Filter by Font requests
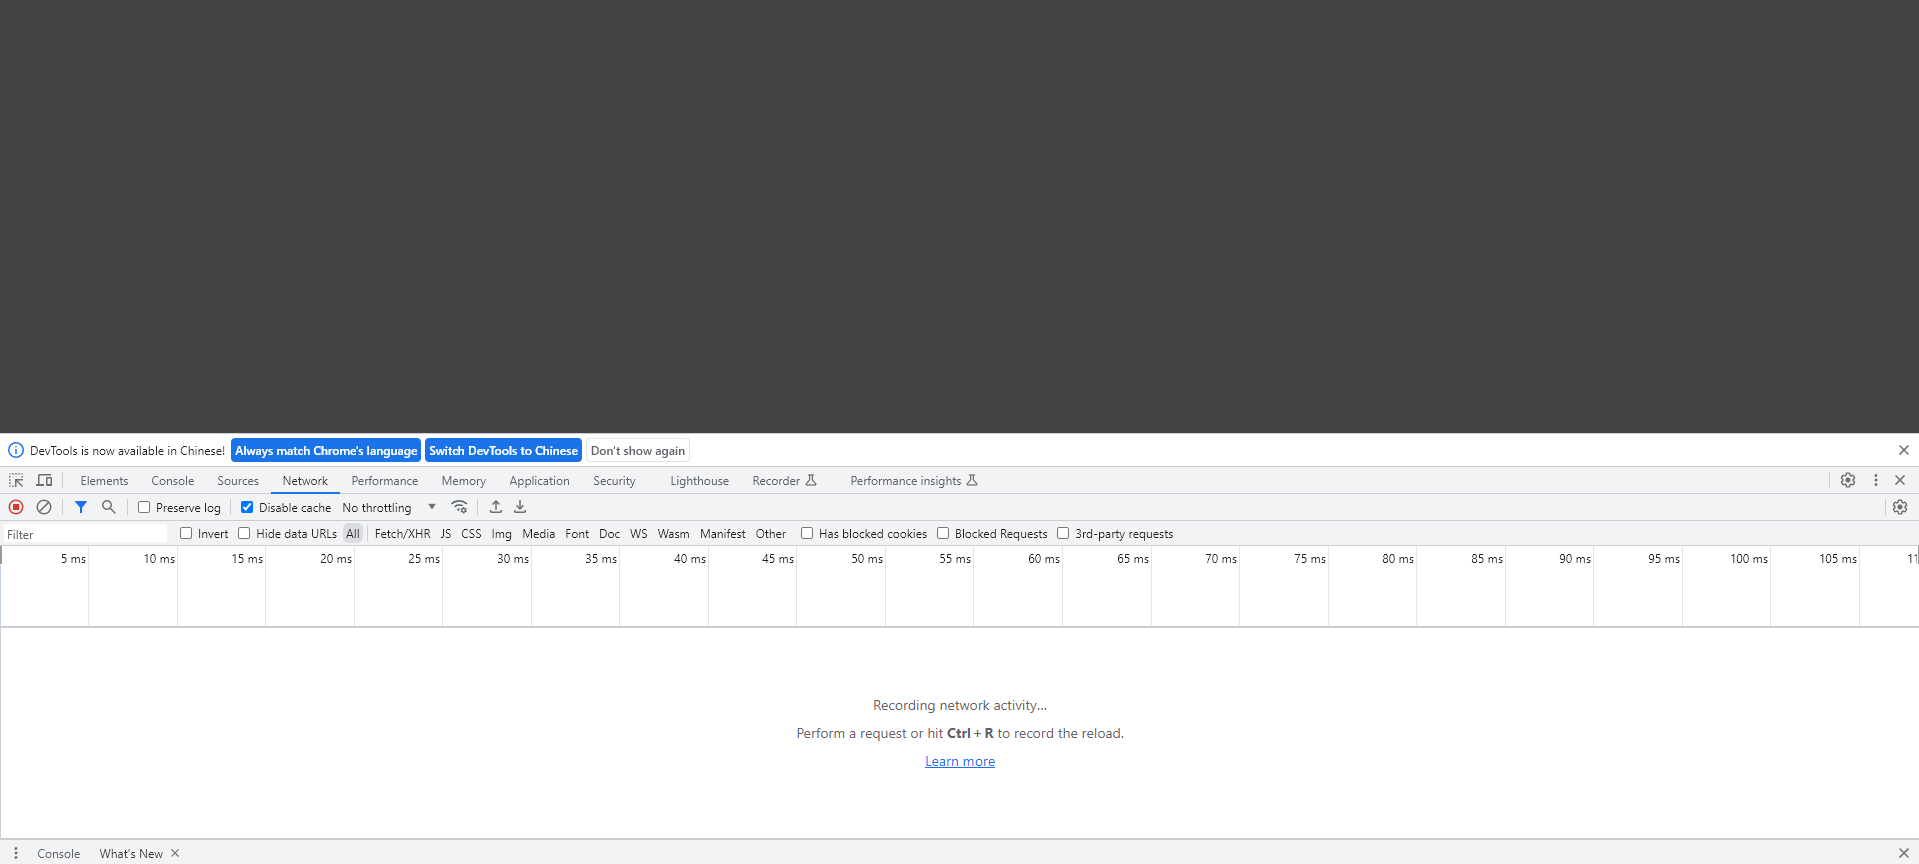The width and height of the screenshot is (1919, 864). coord(577,534)
